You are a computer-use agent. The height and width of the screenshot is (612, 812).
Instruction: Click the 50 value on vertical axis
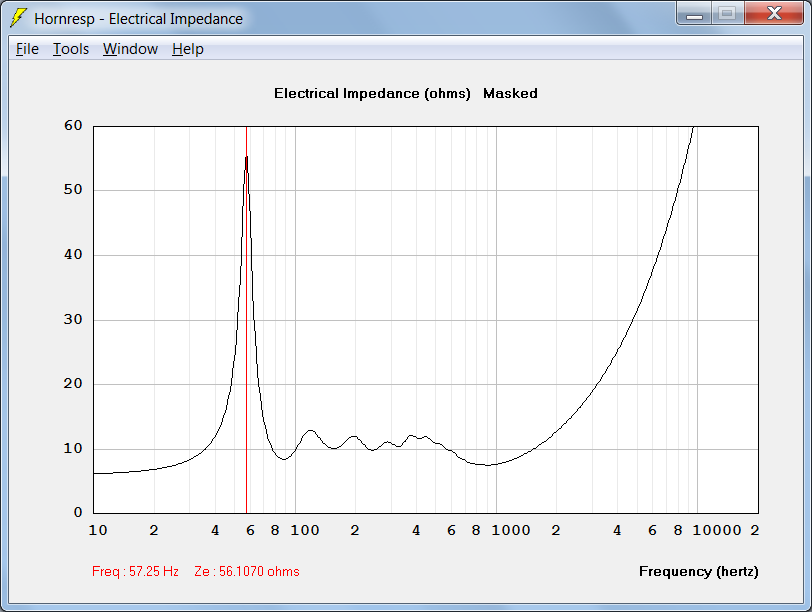[x=73, y=190]
